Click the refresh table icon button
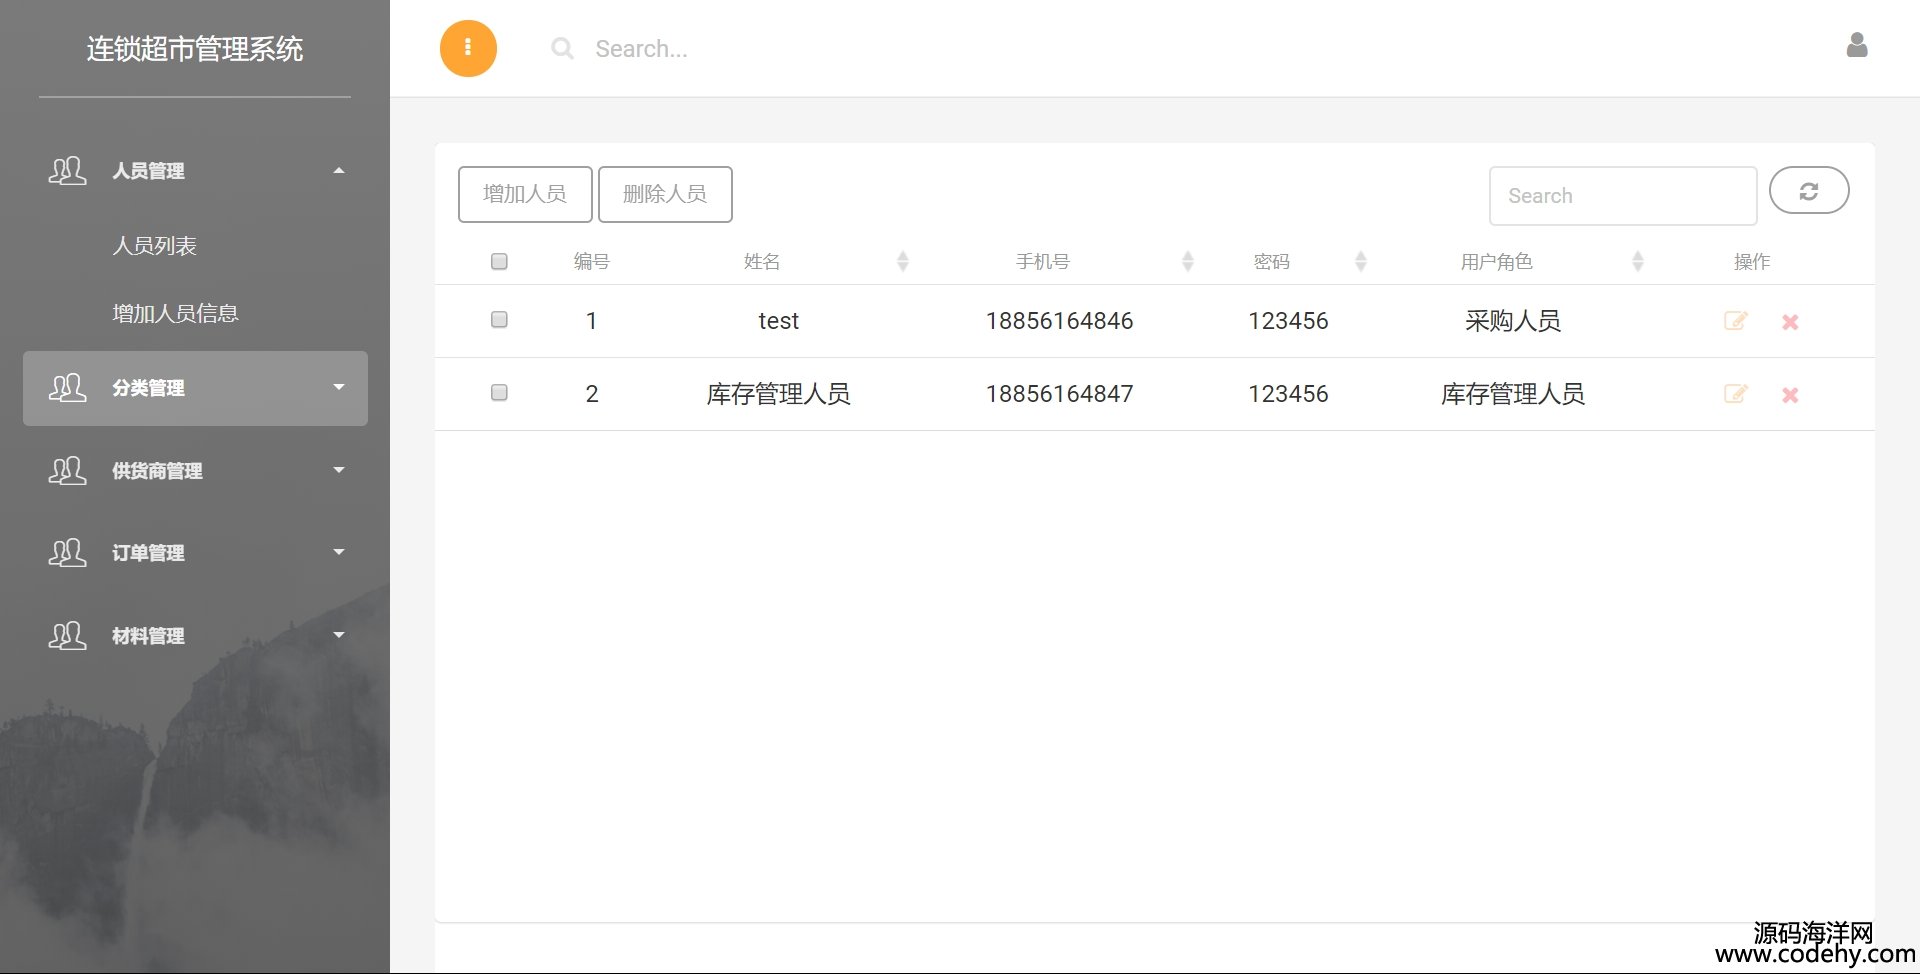 pyautogui.click(x=1808, y=191)
